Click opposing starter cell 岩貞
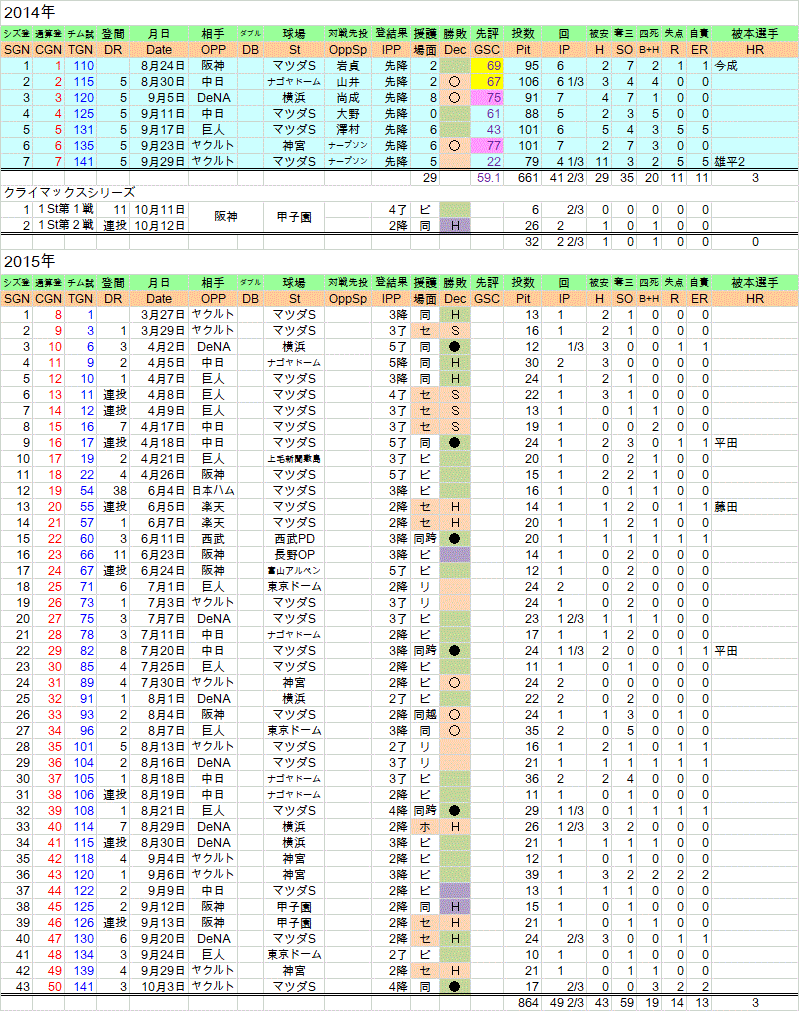Viewport: 799px width, 1011px height. click(x=348, y=66)
